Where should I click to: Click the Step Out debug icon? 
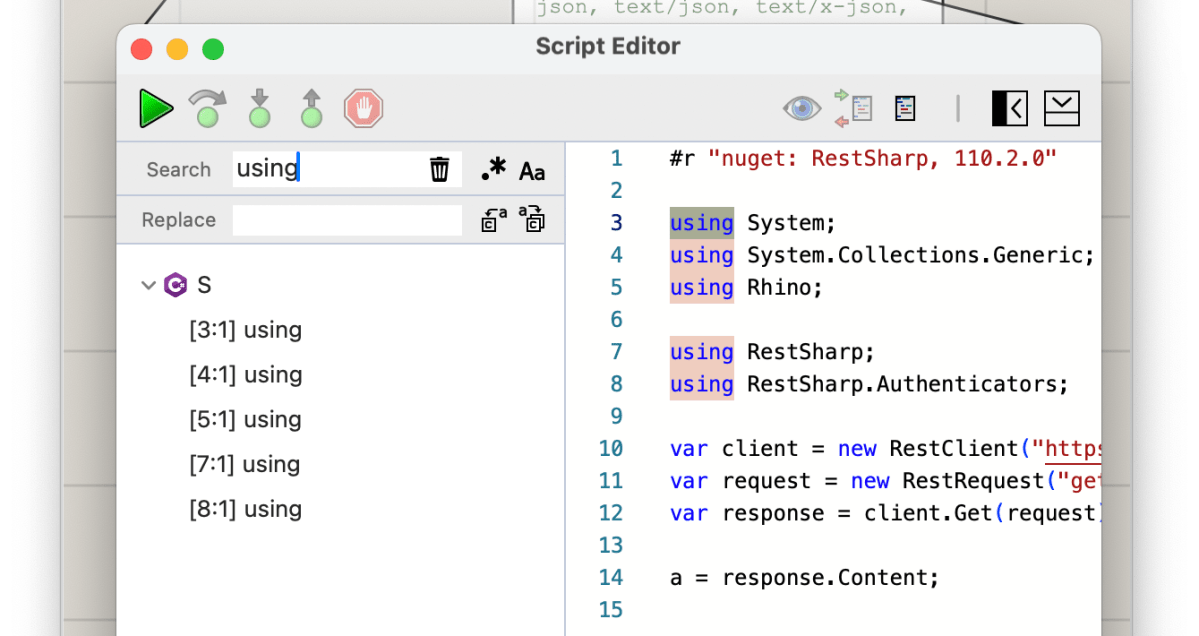pos(311,108)
